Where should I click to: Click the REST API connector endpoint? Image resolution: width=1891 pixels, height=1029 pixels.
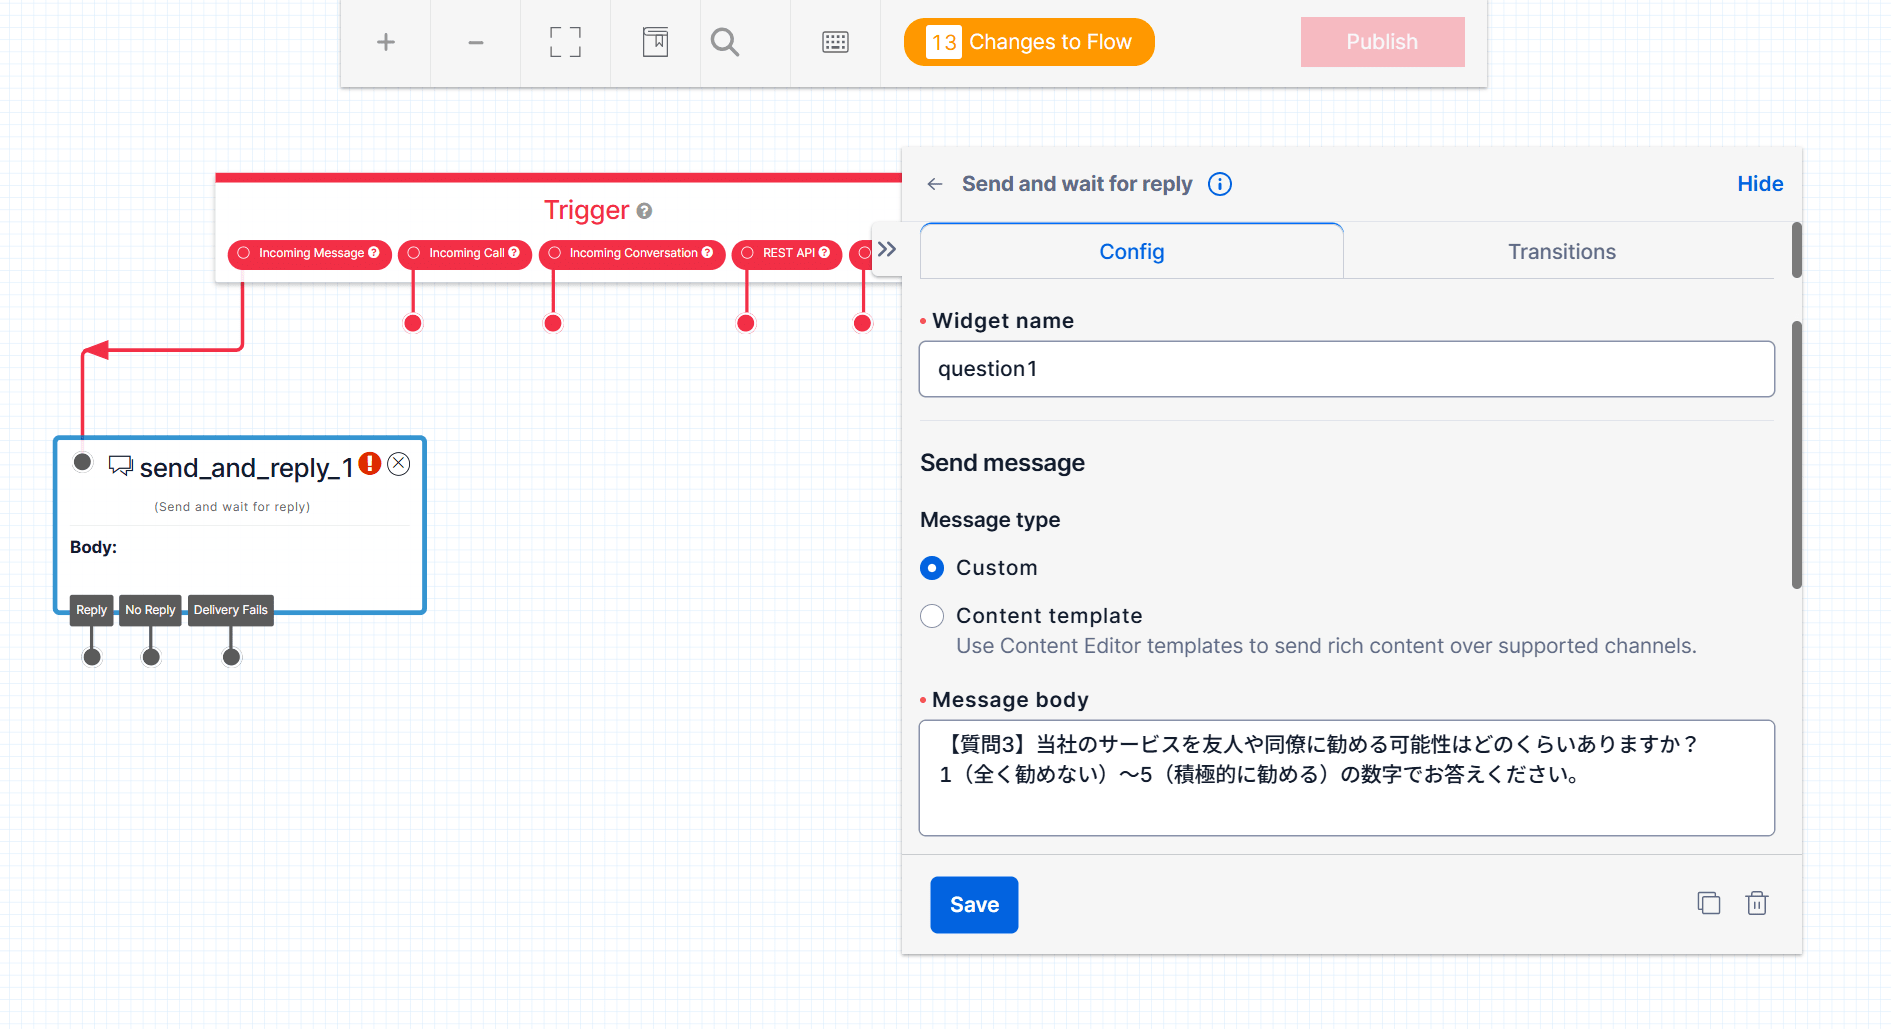pos(746,323)
